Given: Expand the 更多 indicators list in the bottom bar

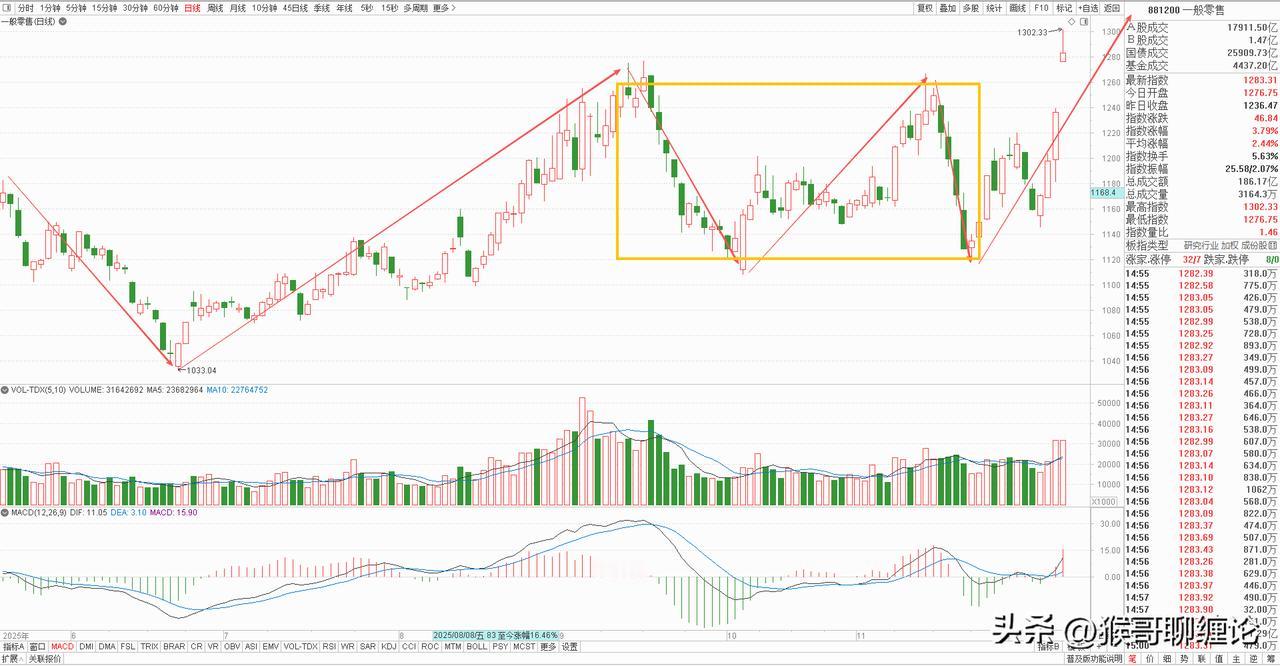Looking at the screenshot, I should coord(547,646).
